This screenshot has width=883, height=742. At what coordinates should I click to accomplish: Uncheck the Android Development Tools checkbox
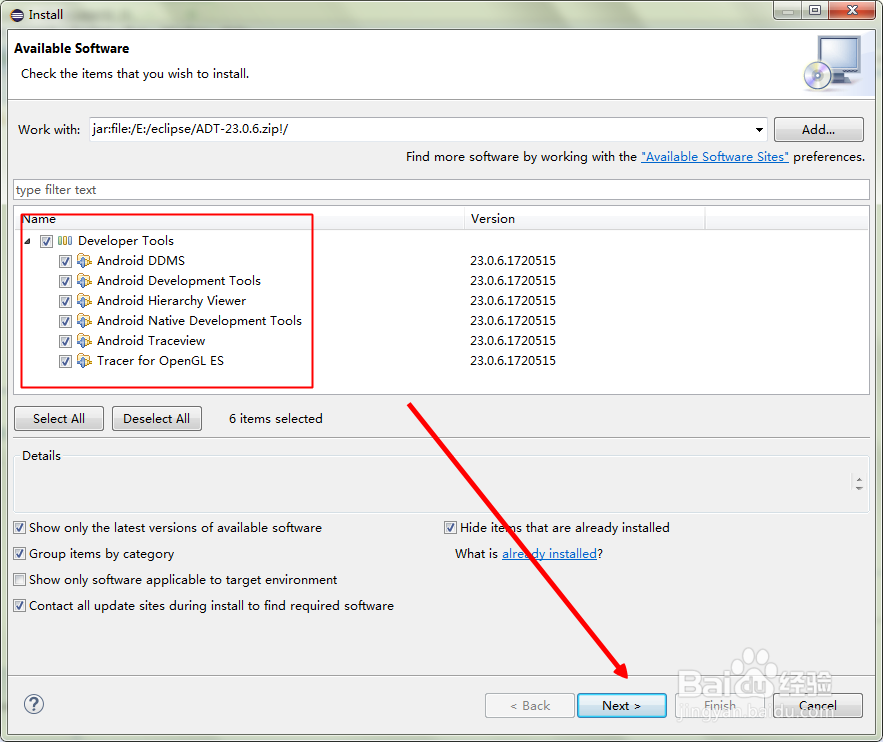65,281
